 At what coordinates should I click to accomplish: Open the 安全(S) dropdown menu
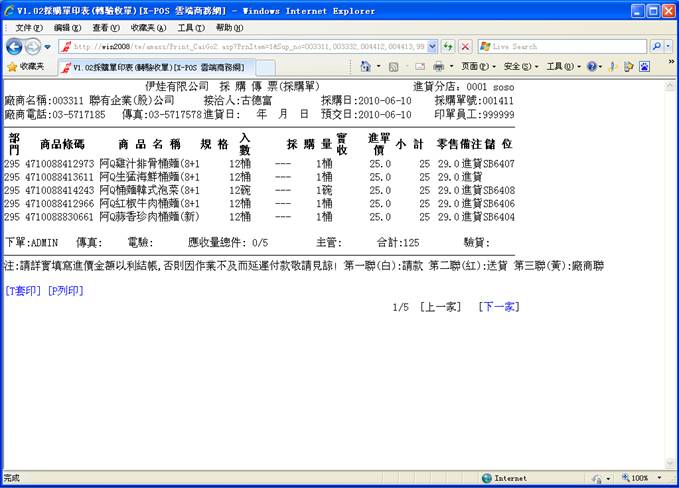518,67
